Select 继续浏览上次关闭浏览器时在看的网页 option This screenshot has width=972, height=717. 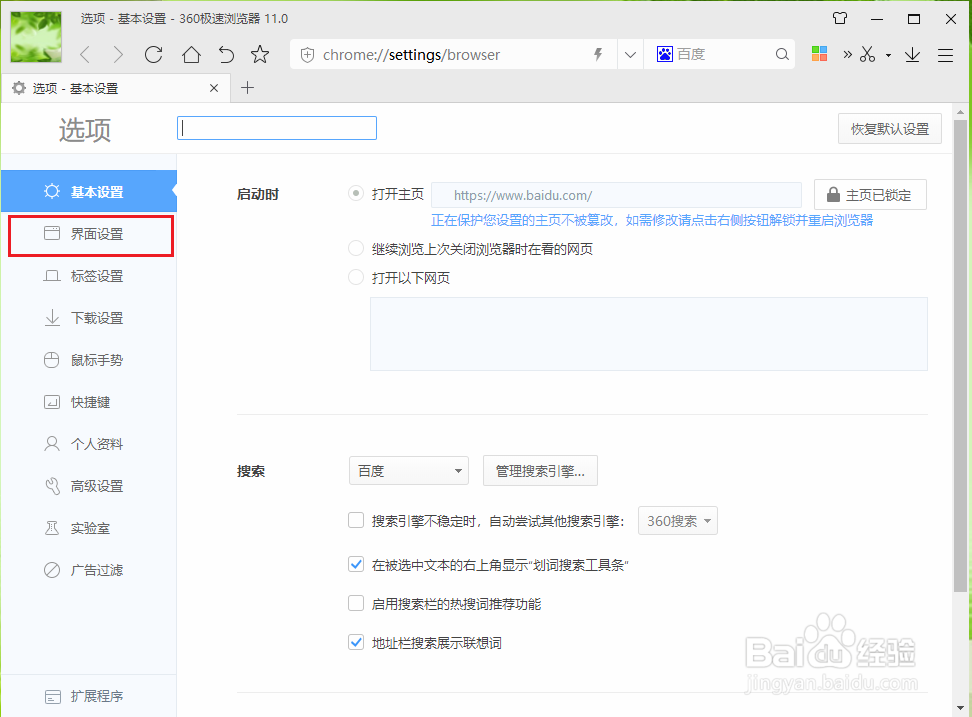point(356,248)
